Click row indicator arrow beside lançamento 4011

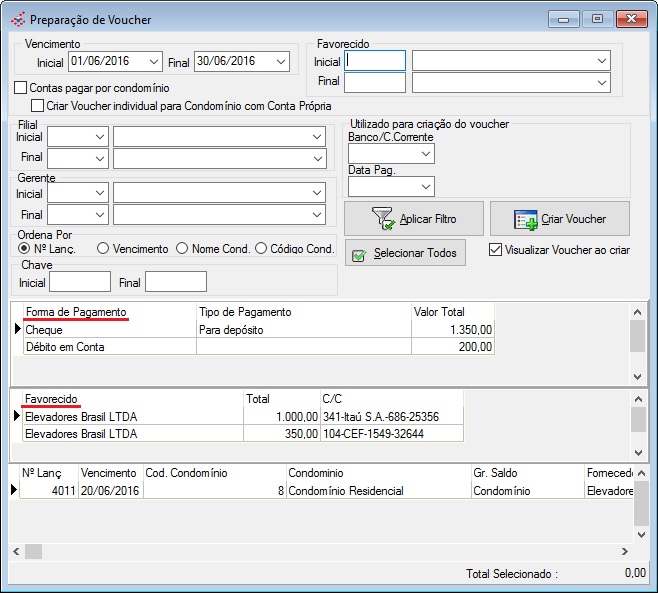[14, 490]
